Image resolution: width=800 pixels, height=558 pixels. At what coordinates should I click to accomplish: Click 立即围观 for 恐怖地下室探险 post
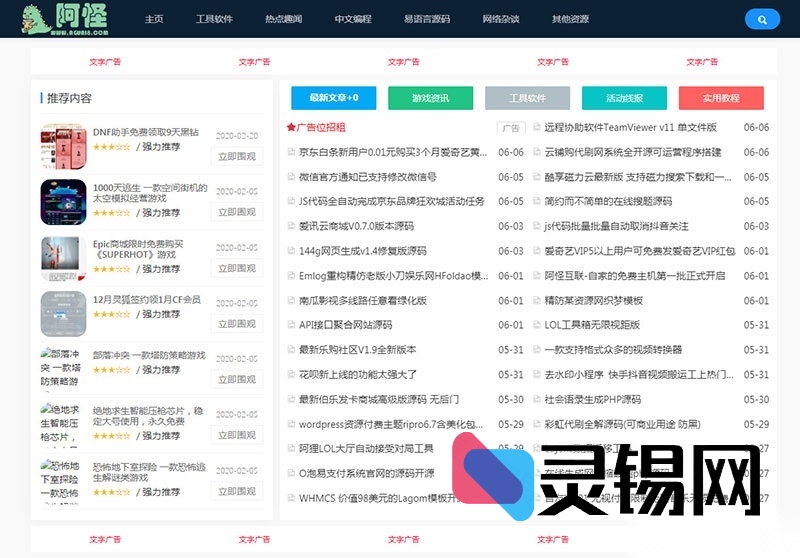[x=237, y=491]
